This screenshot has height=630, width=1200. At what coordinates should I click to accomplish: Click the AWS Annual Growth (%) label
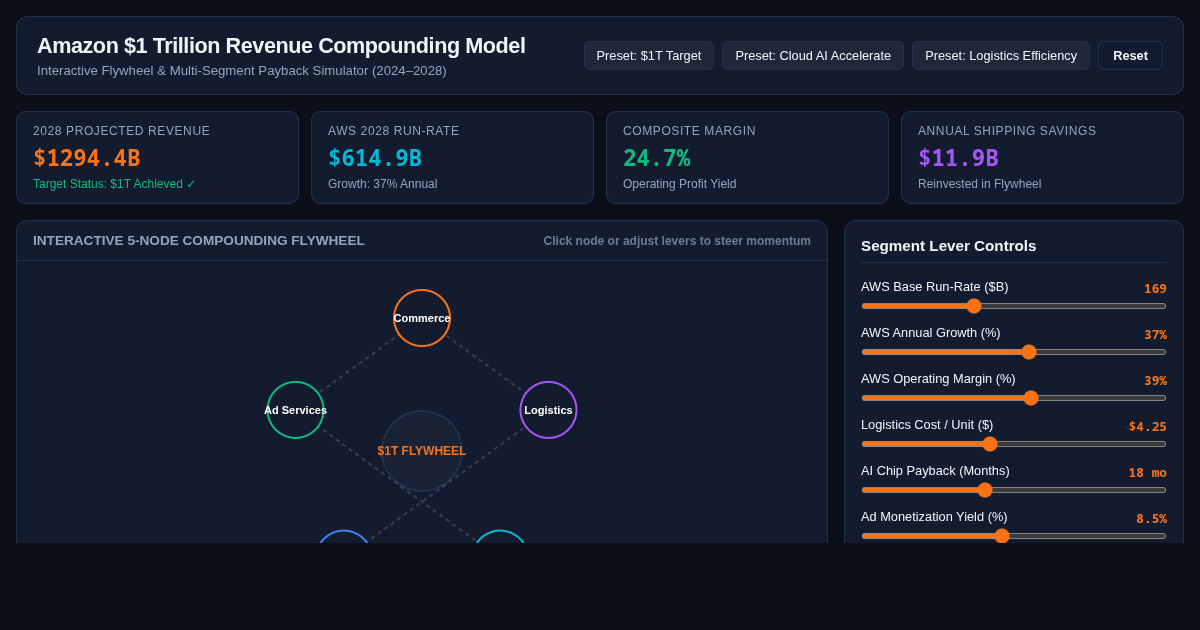pos(930,333)
